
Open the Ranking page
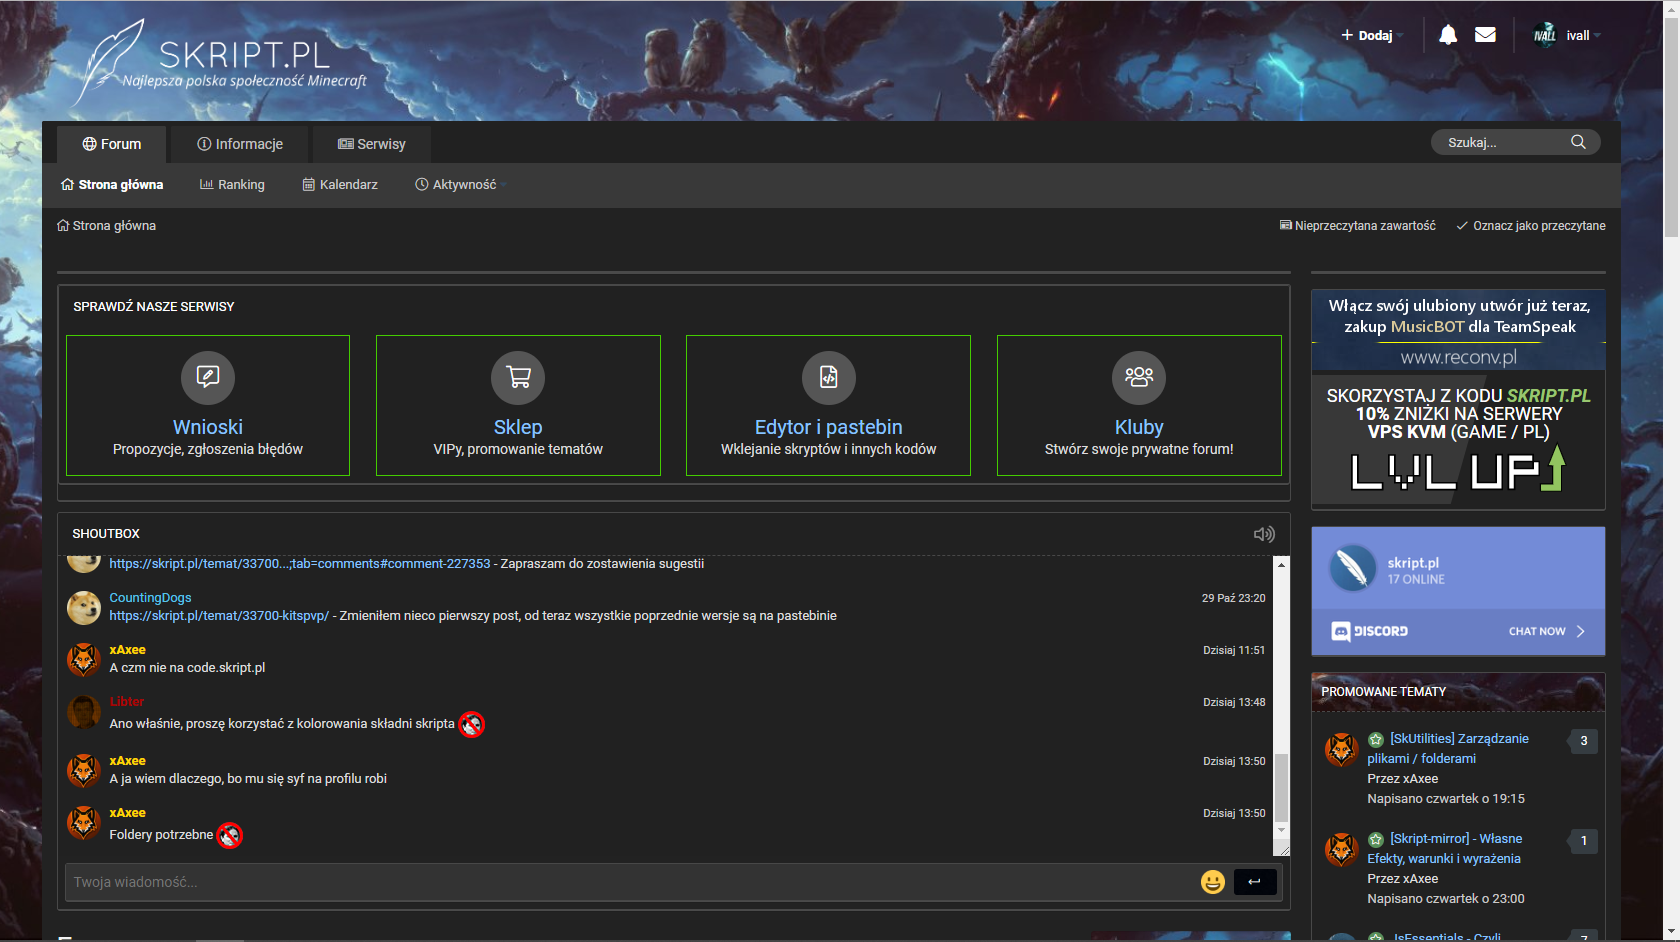(x=232, y=185)
